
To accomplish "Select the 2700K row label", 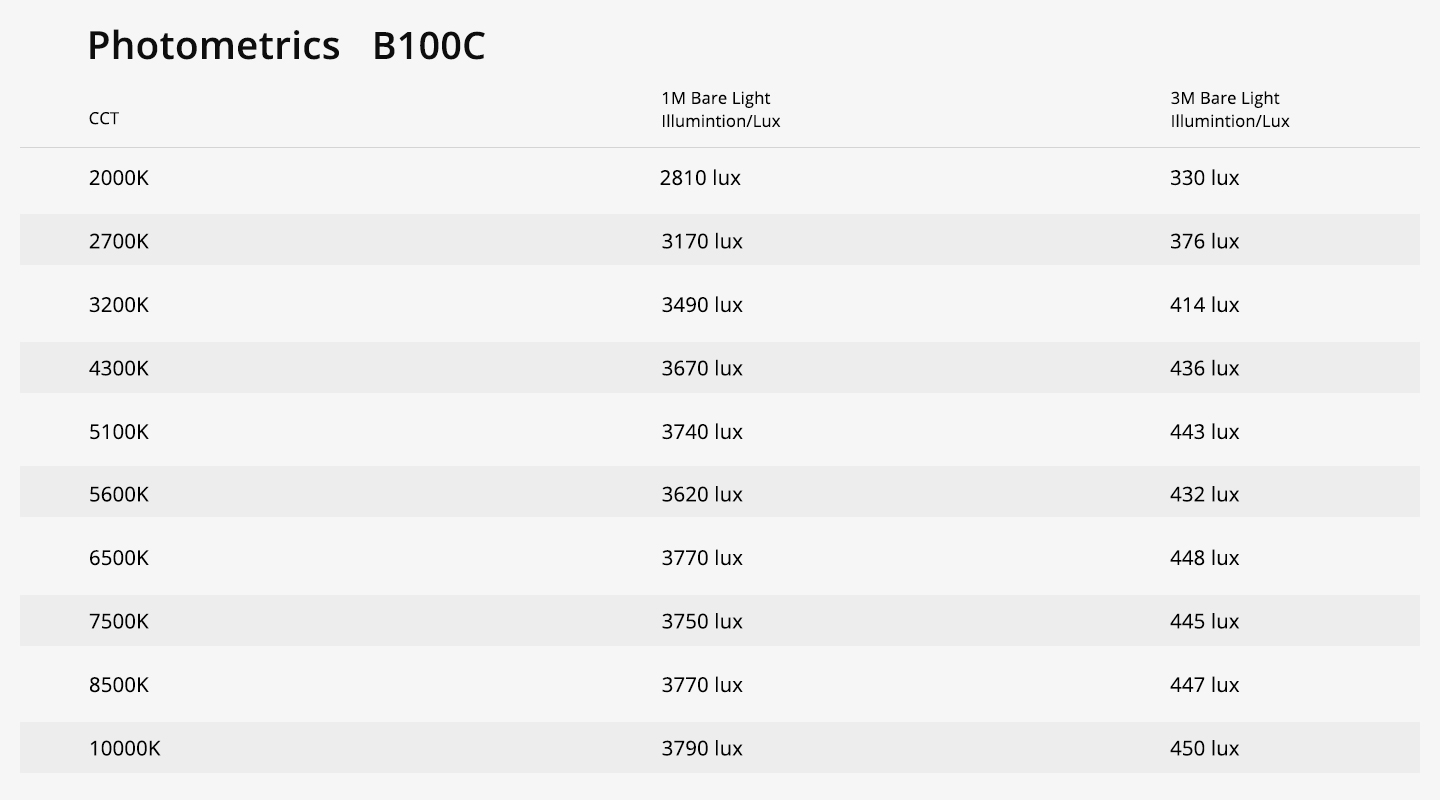I will point(118,241).
